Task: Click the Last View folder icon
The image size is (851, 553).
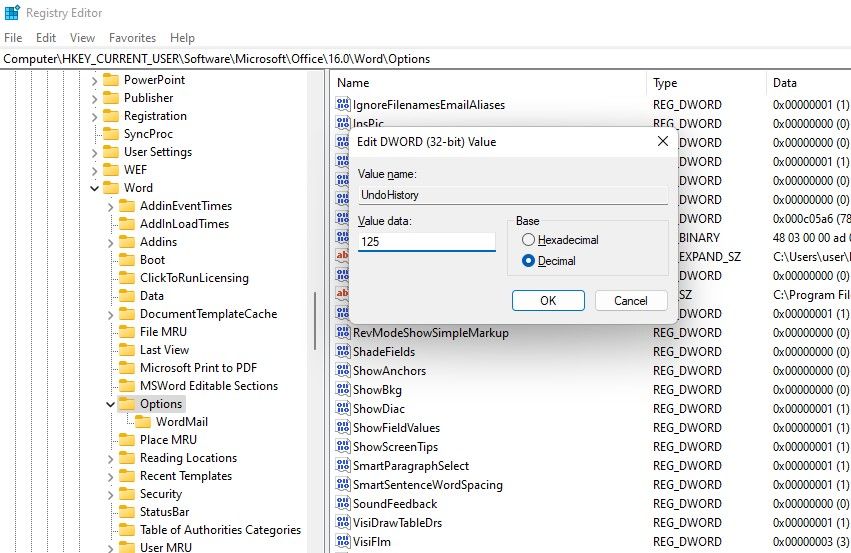Action: [126, 349]
